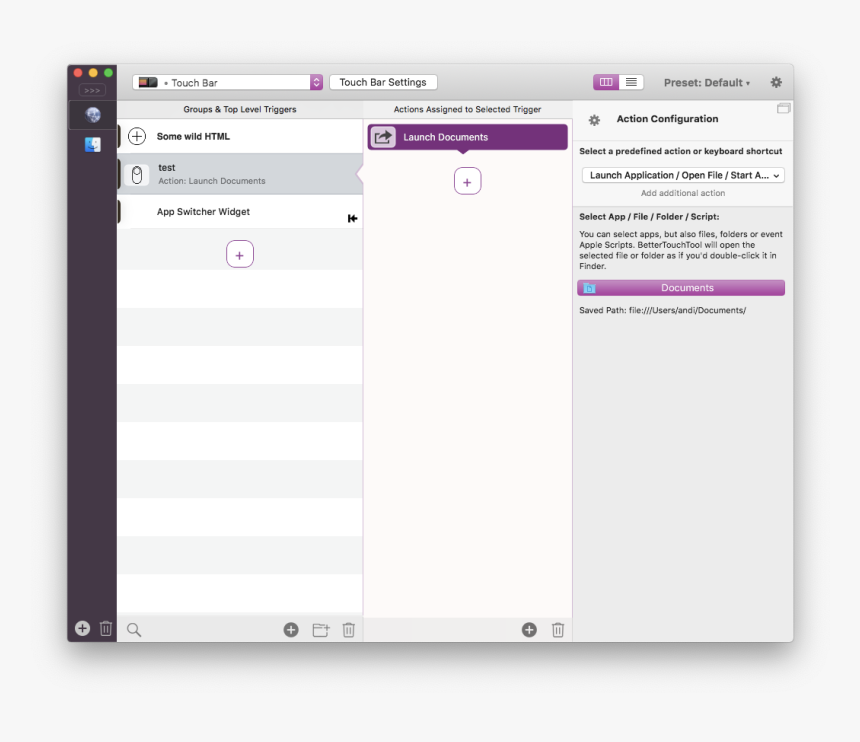The height and width of the screenshot is (742, 860).
Task: Expand the sidebar with the >>> button
Action: pyautogui.click(x=92, y=90)
